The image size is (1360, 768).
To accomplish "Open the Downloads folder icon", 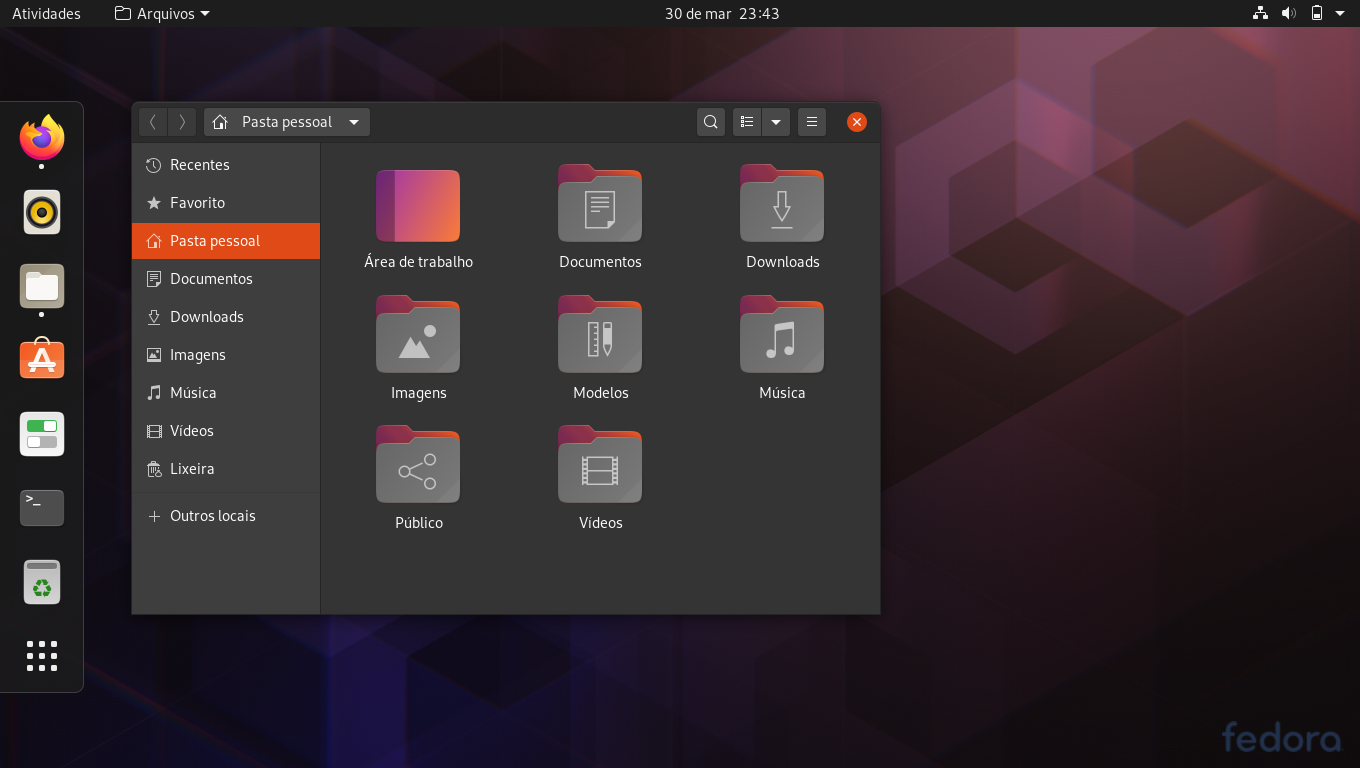I will 782,203.
